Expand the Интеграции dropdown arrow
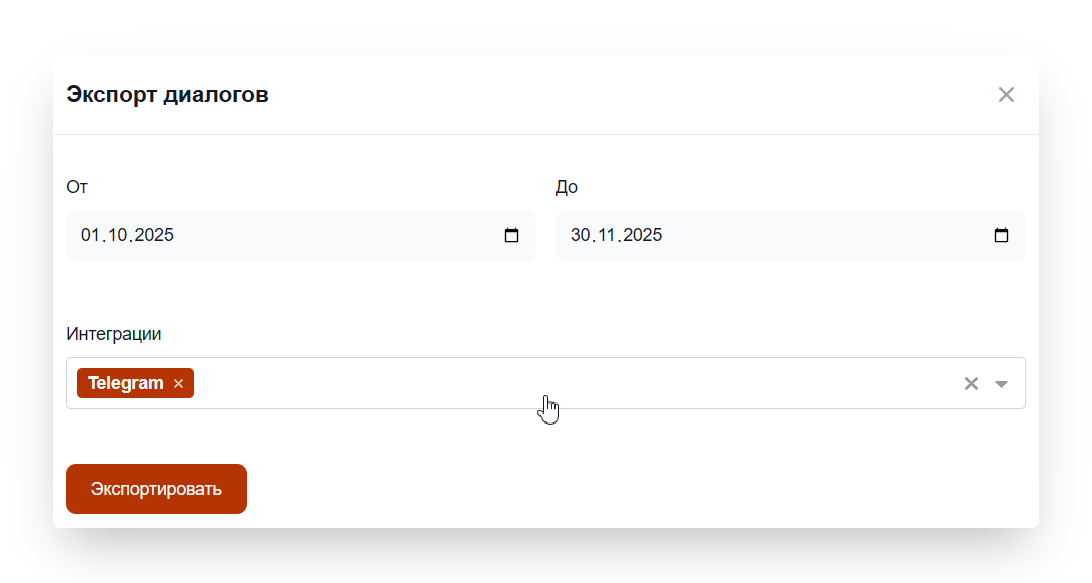 pos(1001,384)
